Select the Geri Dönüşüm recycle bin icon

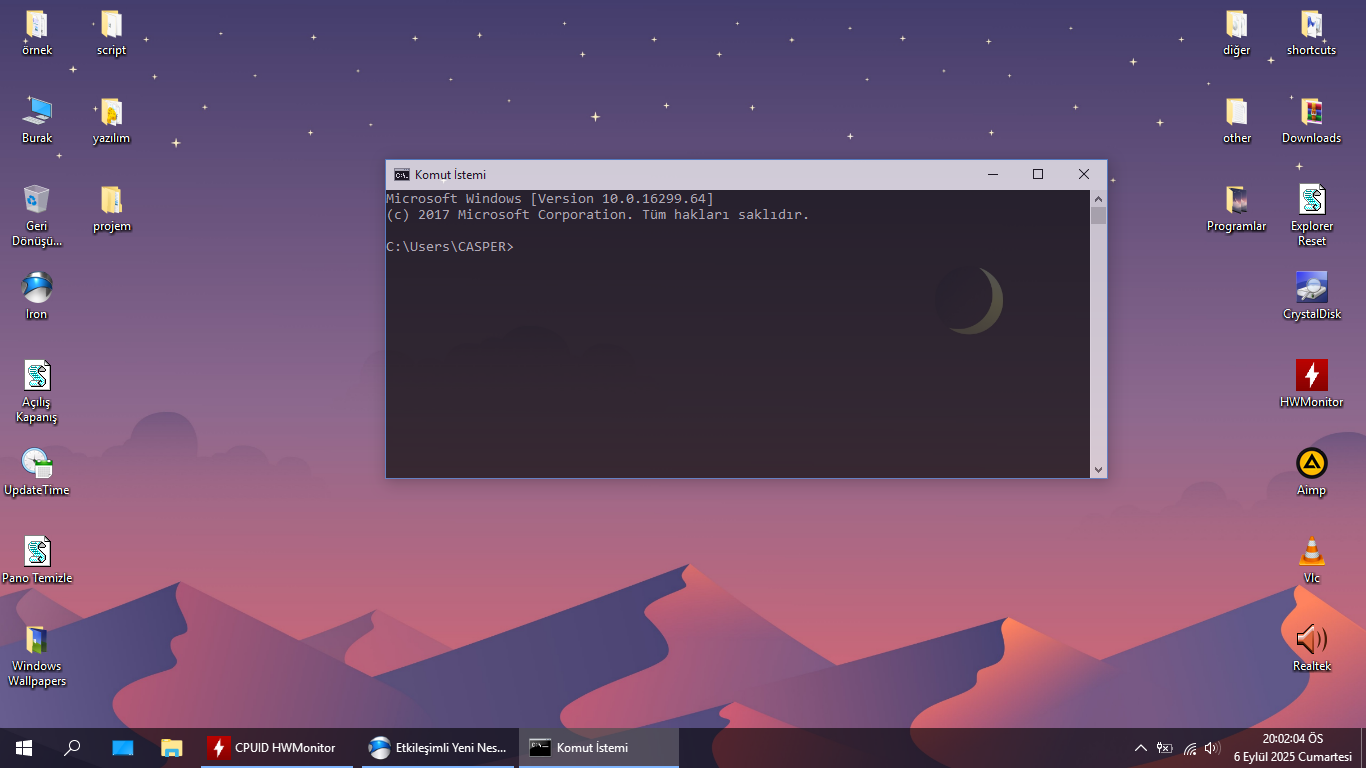37,200
